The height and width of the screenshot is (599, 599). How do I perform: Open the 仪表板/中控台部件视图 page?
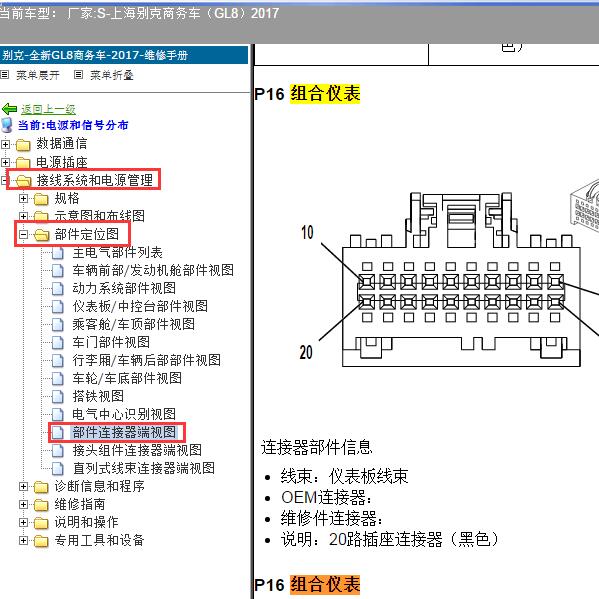tap(140, 306)
